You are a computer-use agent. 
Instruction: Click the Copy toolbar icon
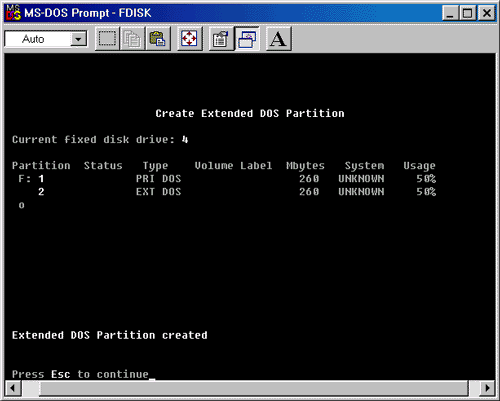click(x=132, y=39)
